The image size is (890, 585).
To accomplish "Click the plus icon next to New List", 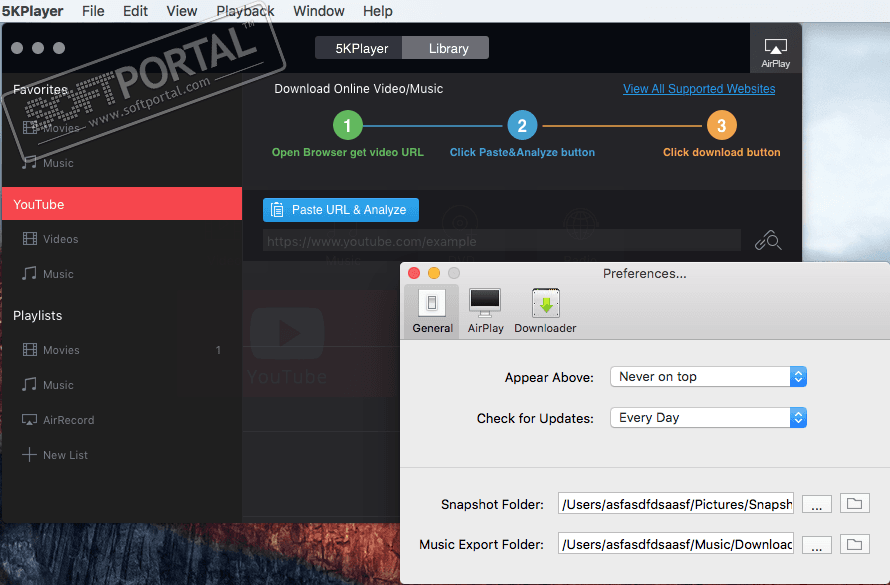I will click(x=29, y=455).
